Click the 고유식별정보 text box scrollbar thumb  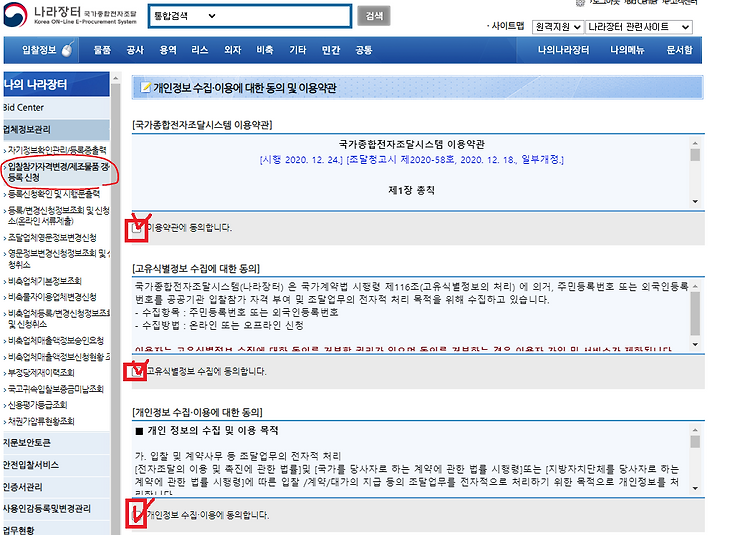(695, 314)
